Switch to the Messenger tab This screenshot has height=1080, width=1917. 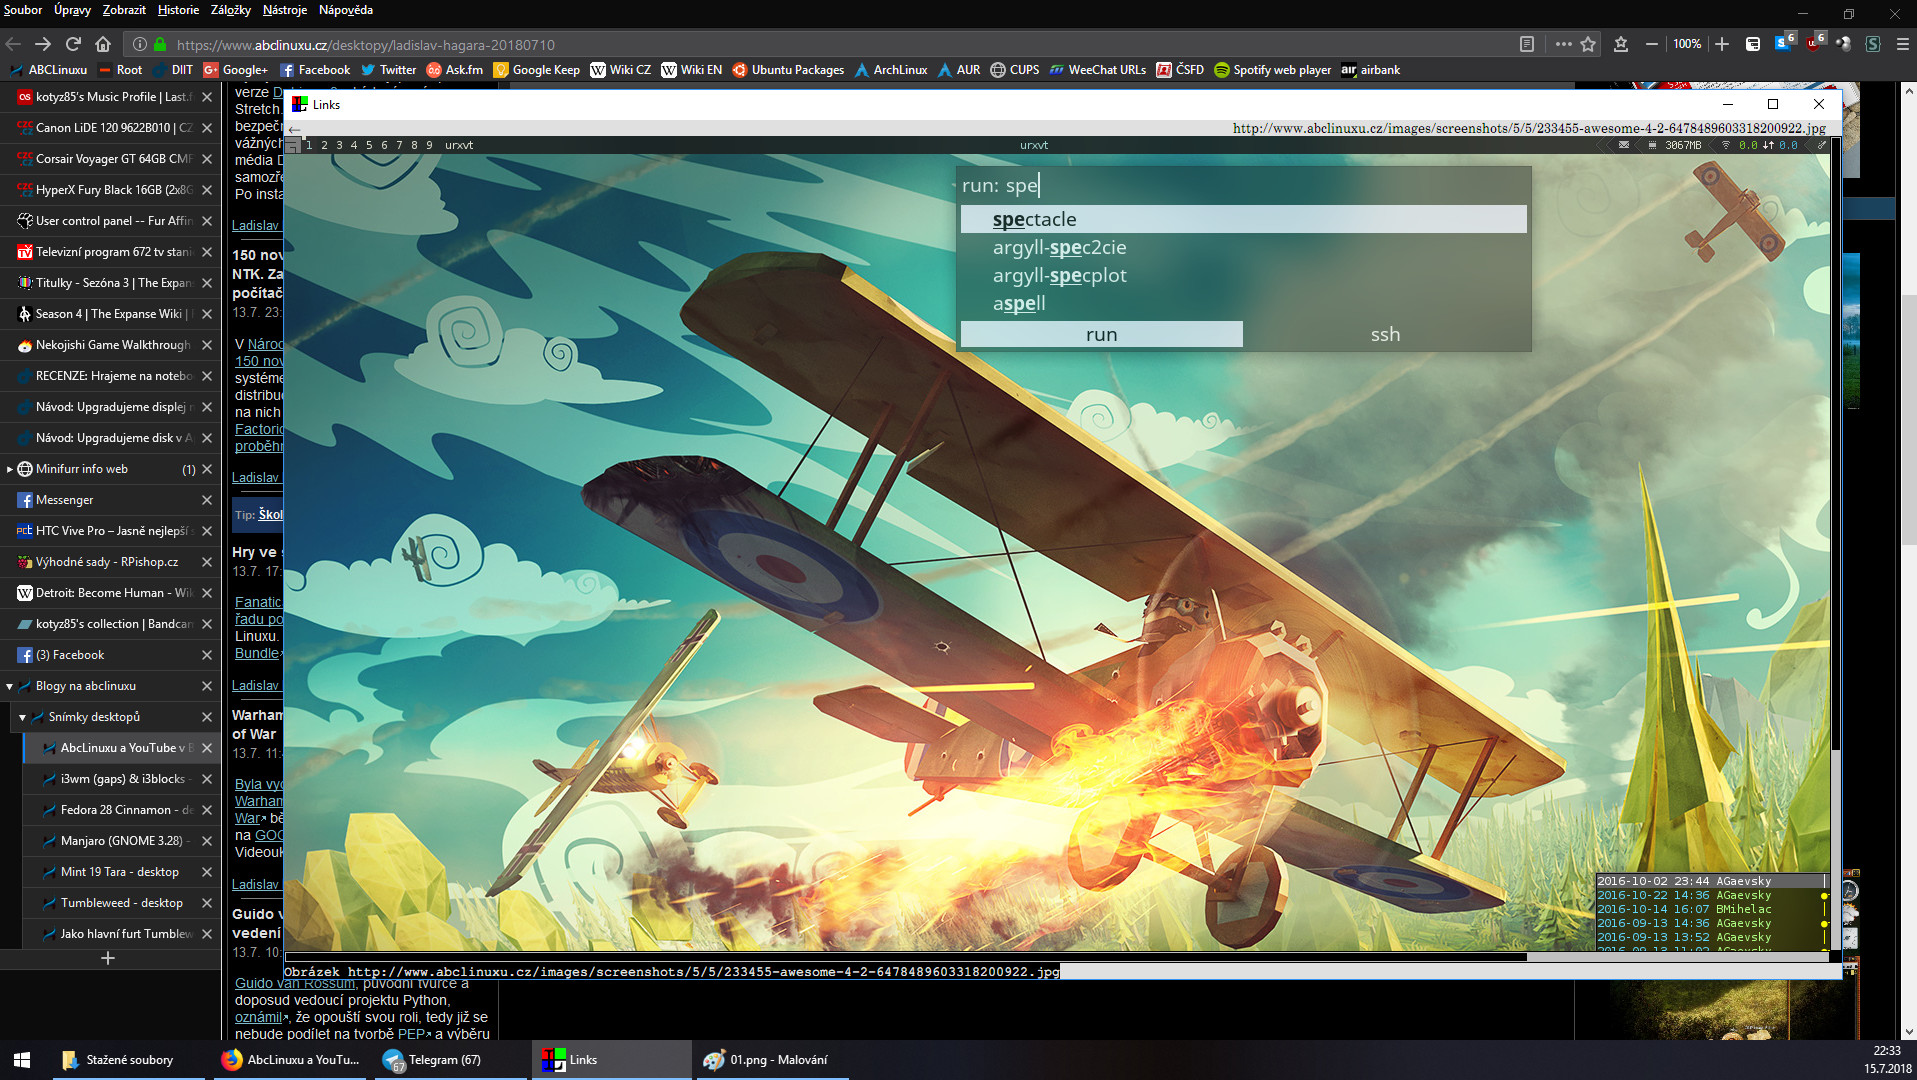coord(110,500)
